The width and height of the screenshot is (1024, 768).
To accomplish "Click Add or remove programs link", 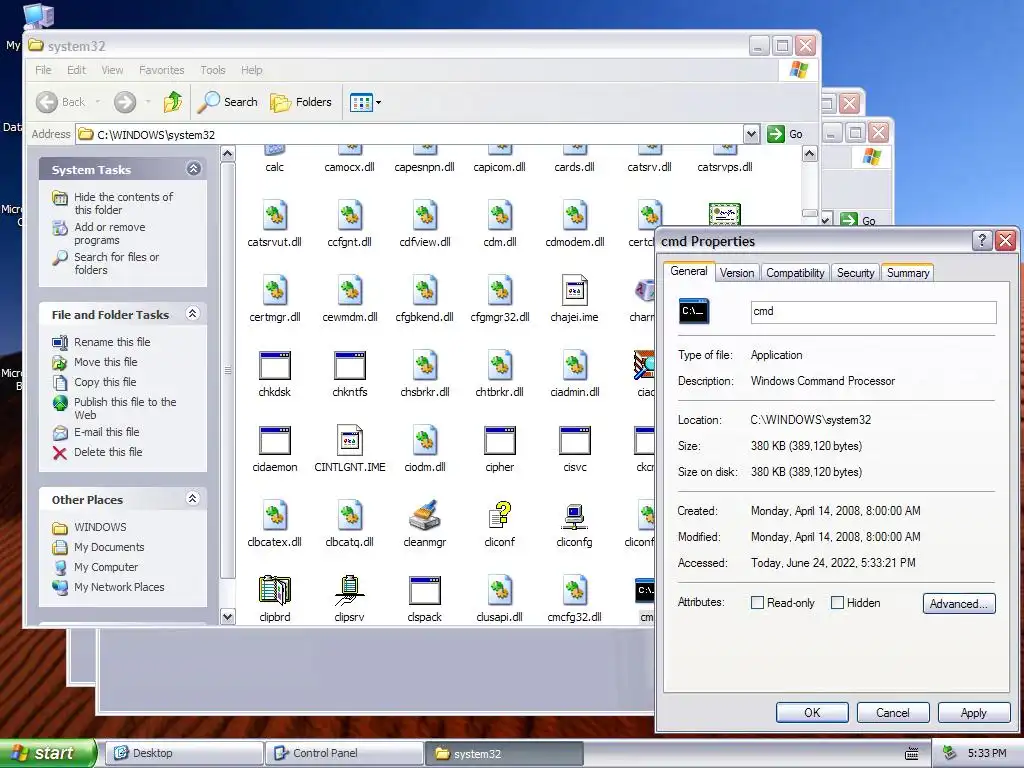I will pos(110,233).
